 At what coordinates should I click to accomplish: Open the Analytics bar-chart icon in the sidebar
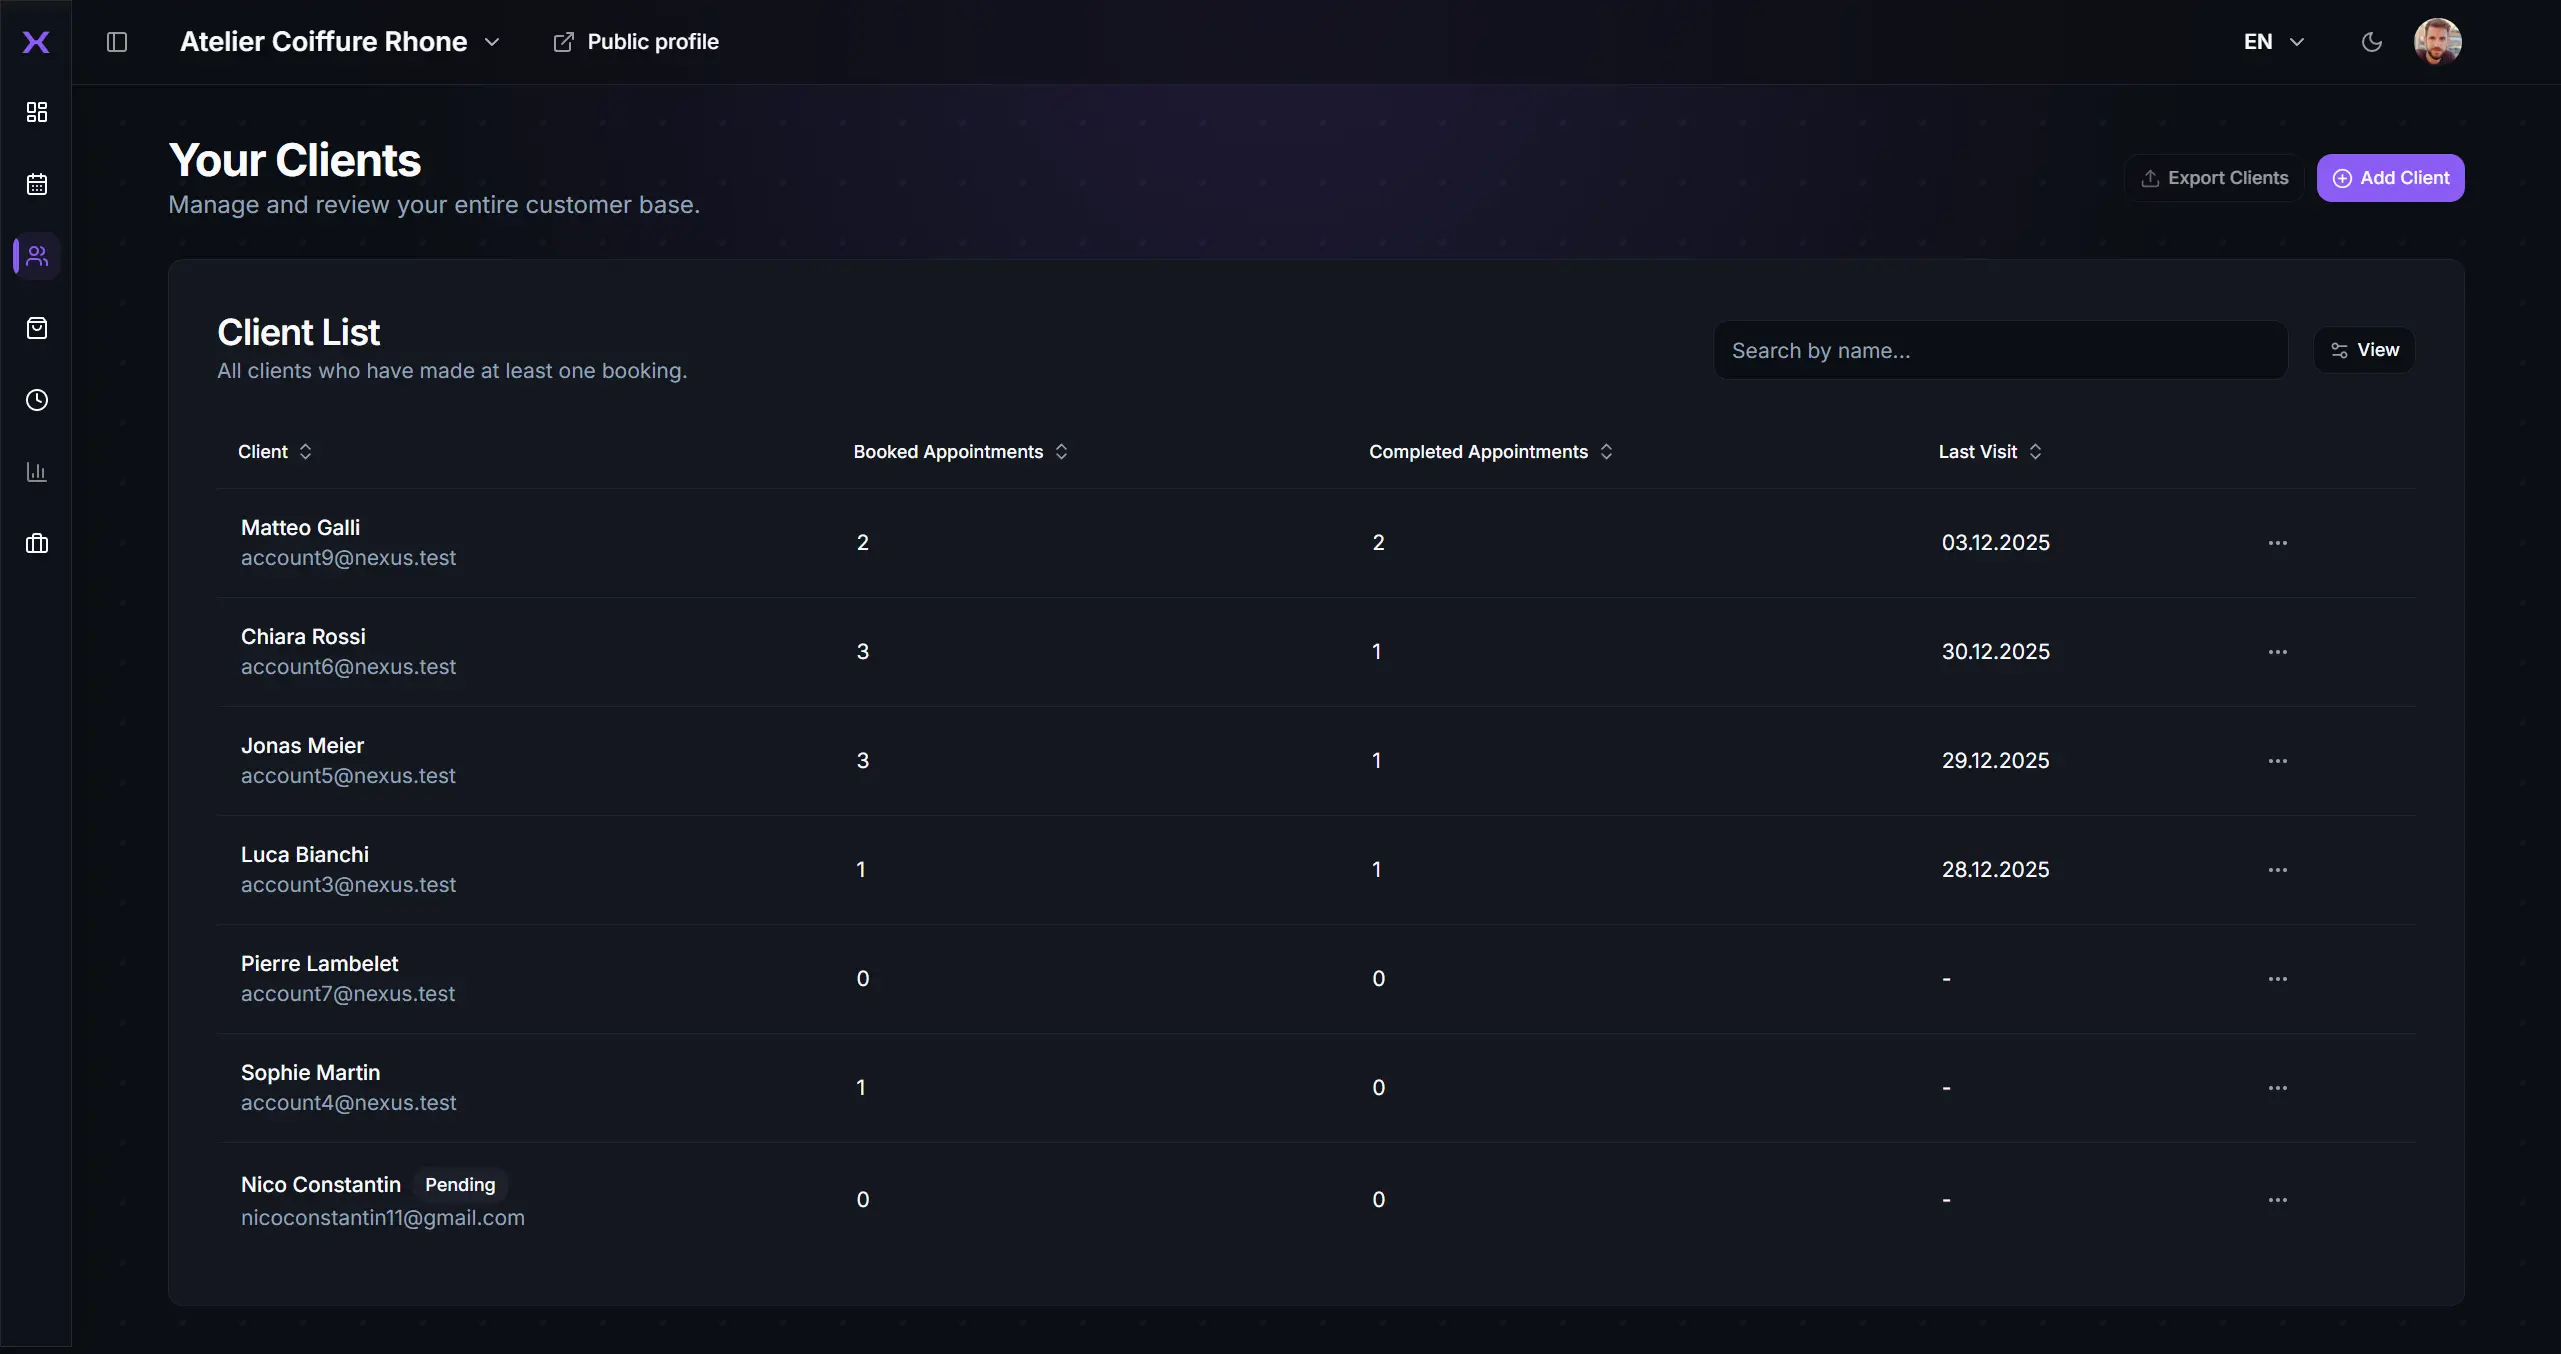pos(36,472)
